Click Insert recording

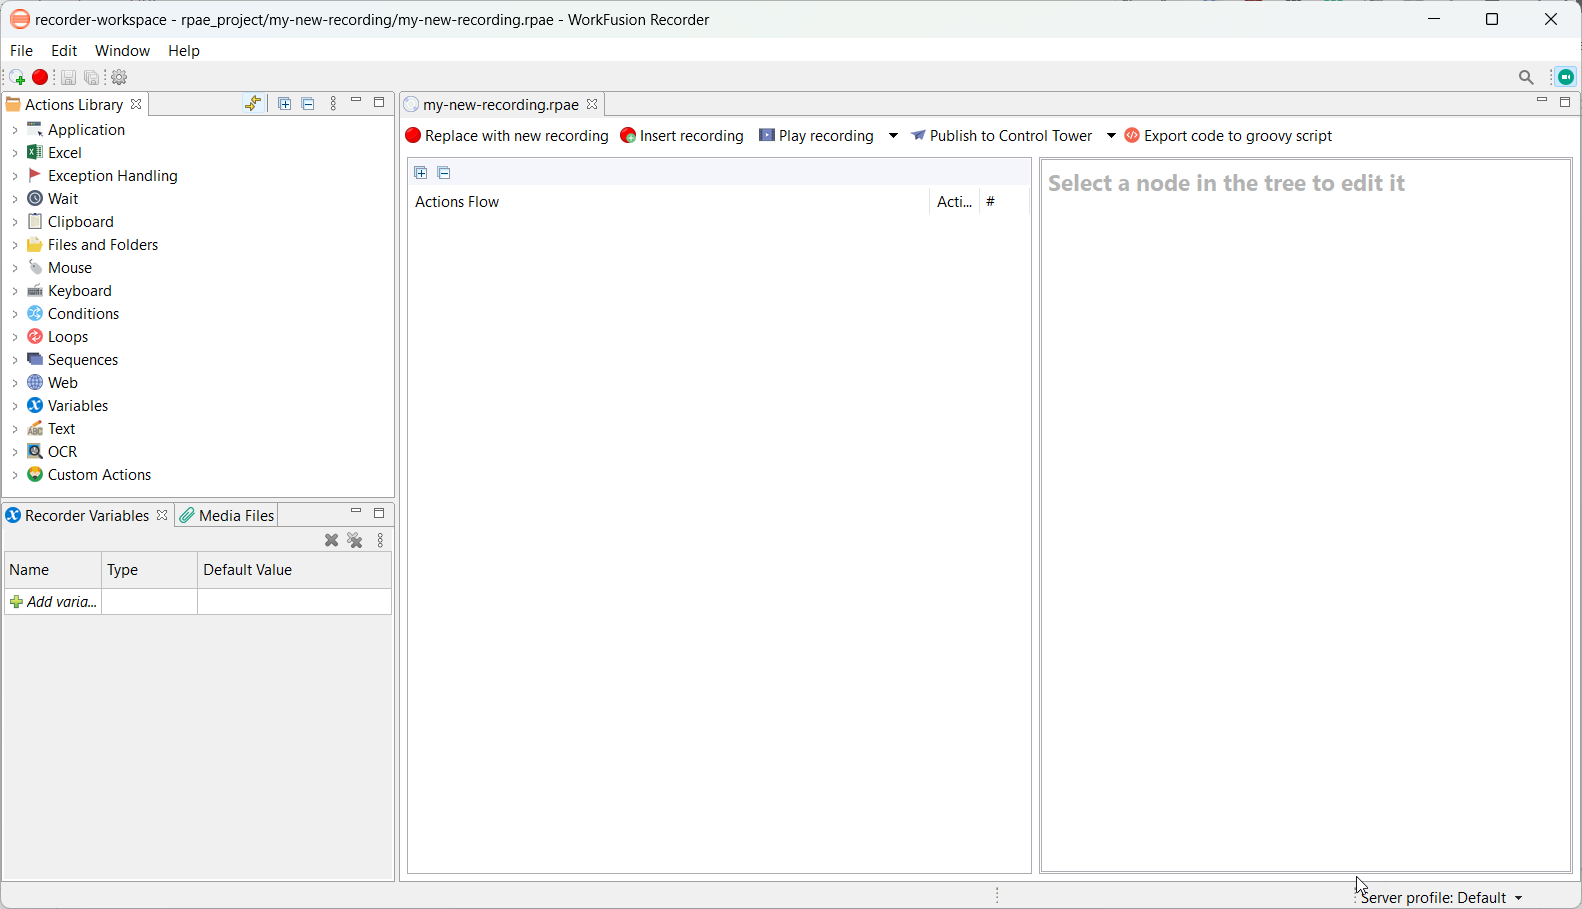pyautogui.click(x=682, y=136)
